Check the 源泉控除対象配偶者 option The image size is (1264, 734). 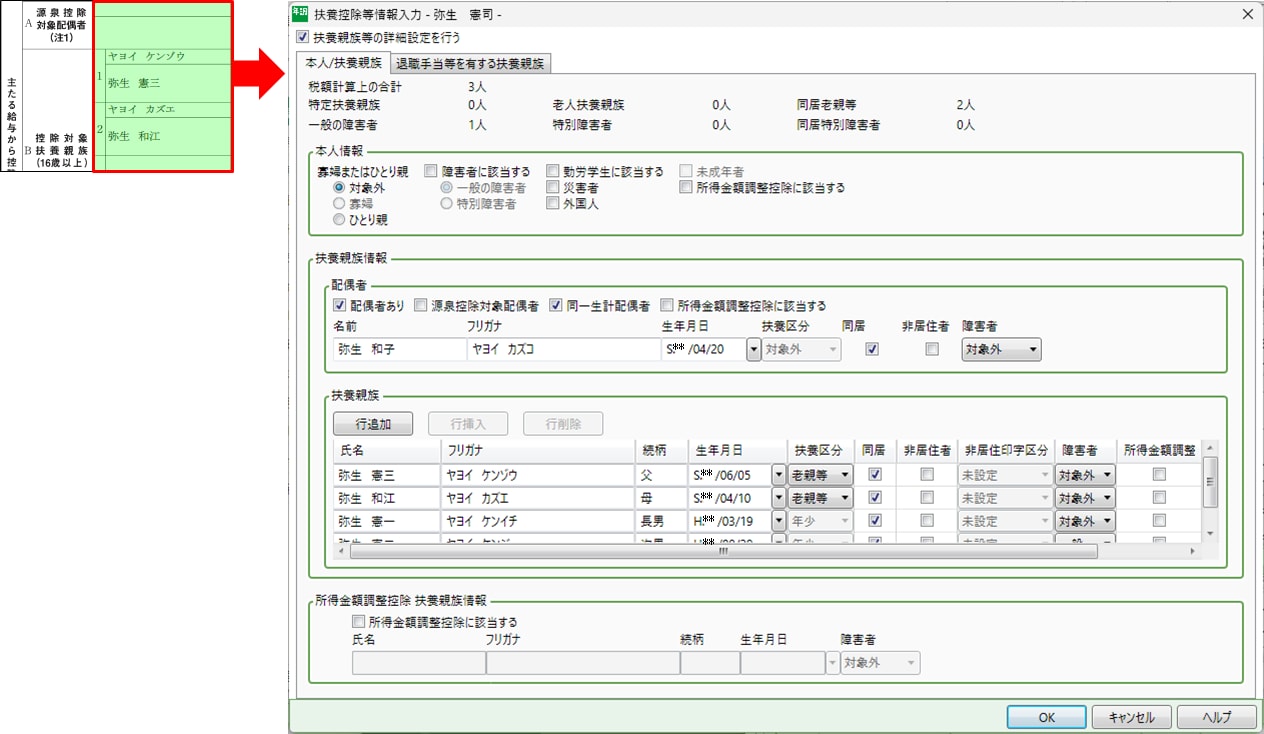click(421, 306)
